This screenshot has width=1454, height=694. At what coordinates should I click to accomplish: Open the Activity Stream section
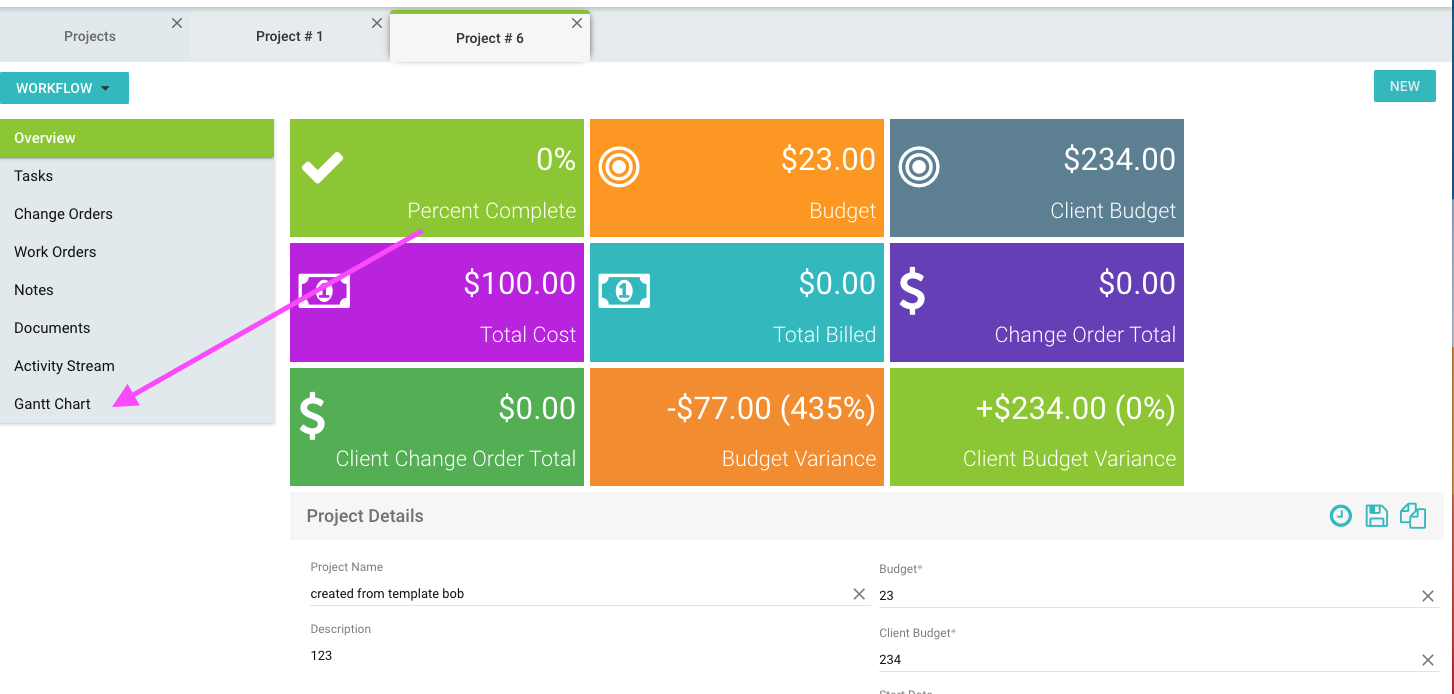coord(64,366)
